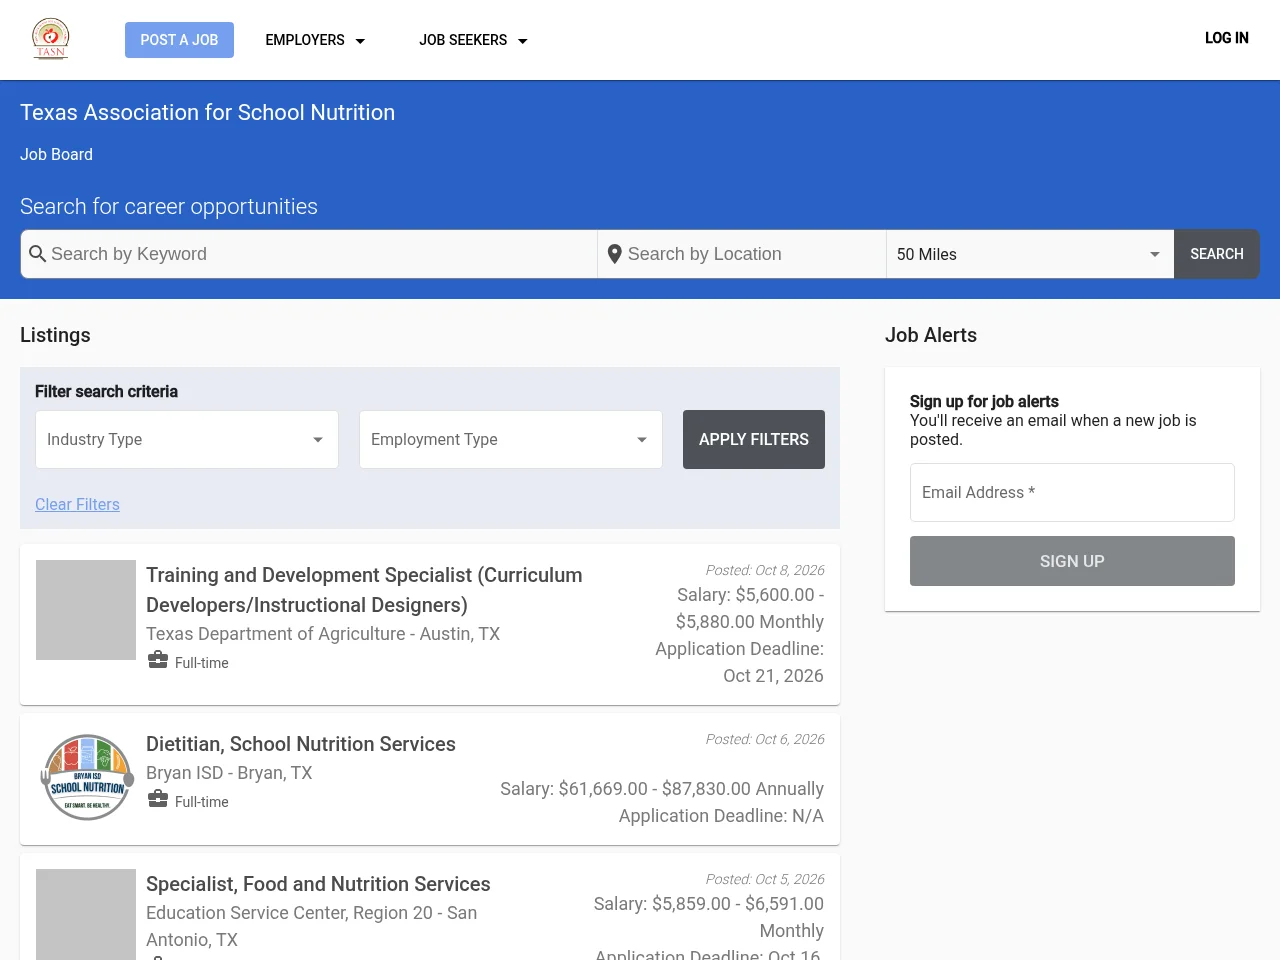Screen dimensions: 1280x960
Task: Click the Search button
Action: click(x=1217, y=254)
